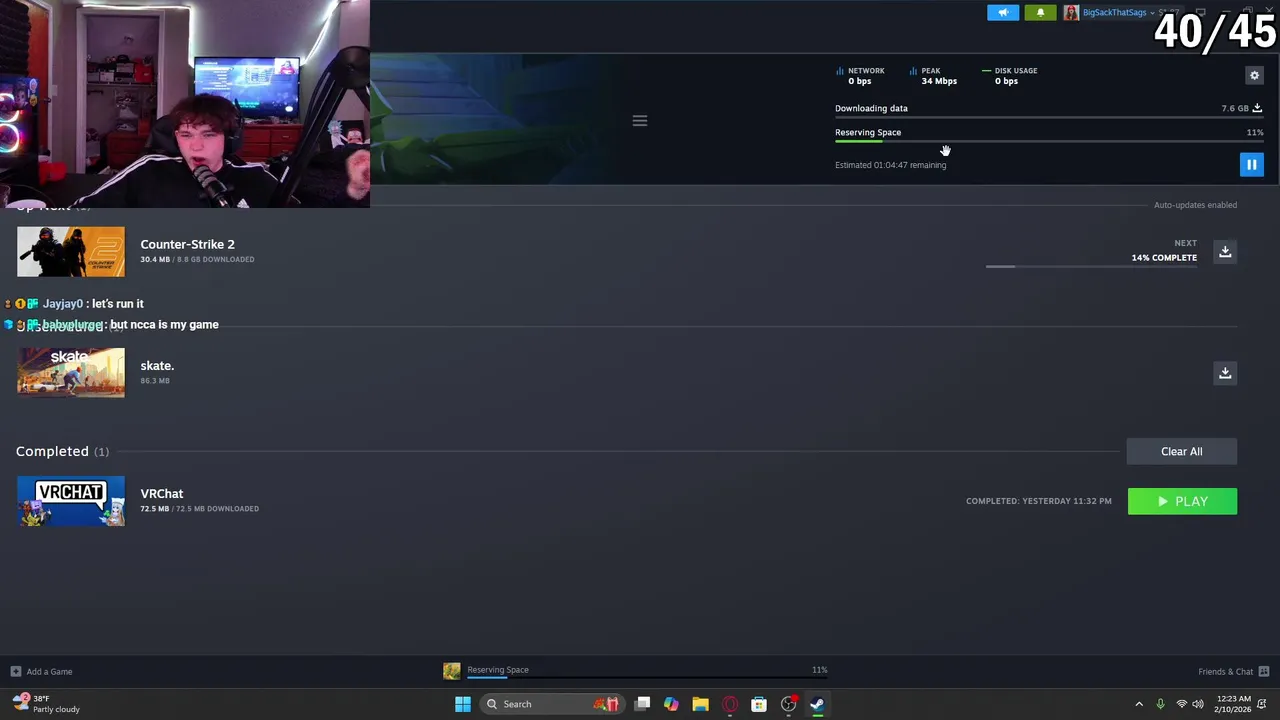The image size is (1280, 720).
Task: Click the hamburger drag handle icon
Action: [x=640, y=121]
